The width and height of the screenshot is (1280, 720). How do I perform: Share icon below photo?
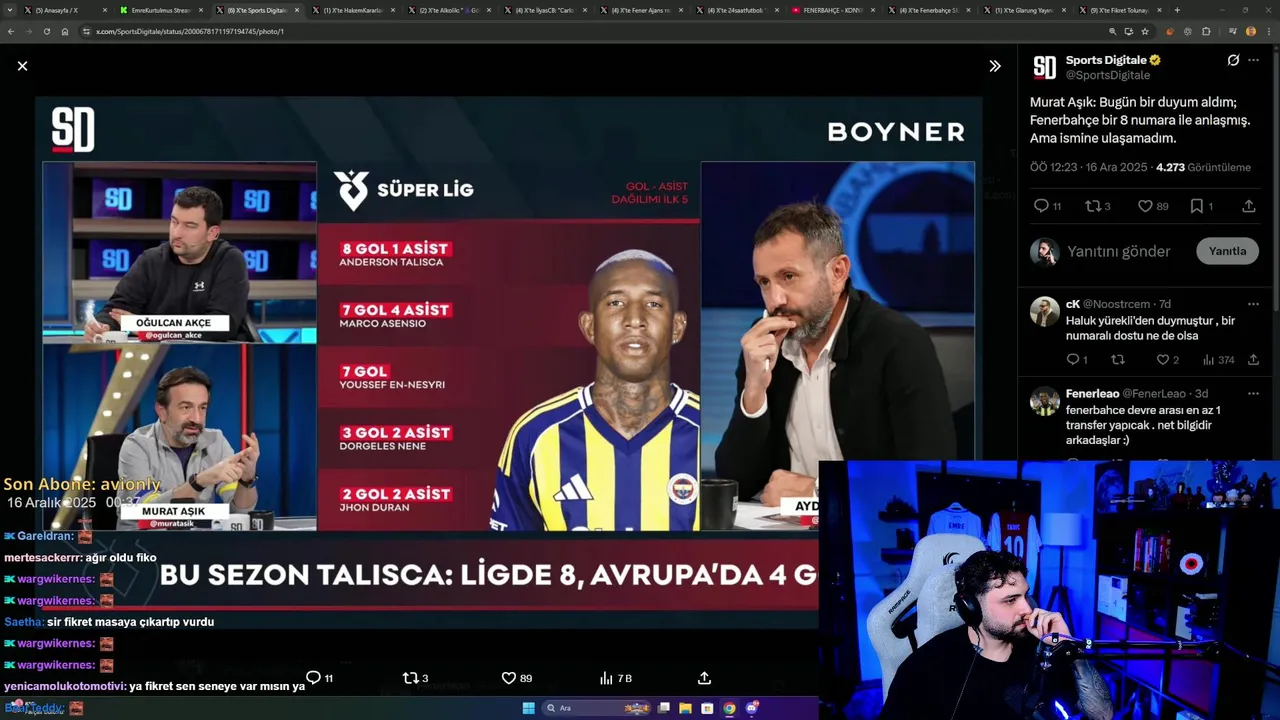[x=704, y=678]
